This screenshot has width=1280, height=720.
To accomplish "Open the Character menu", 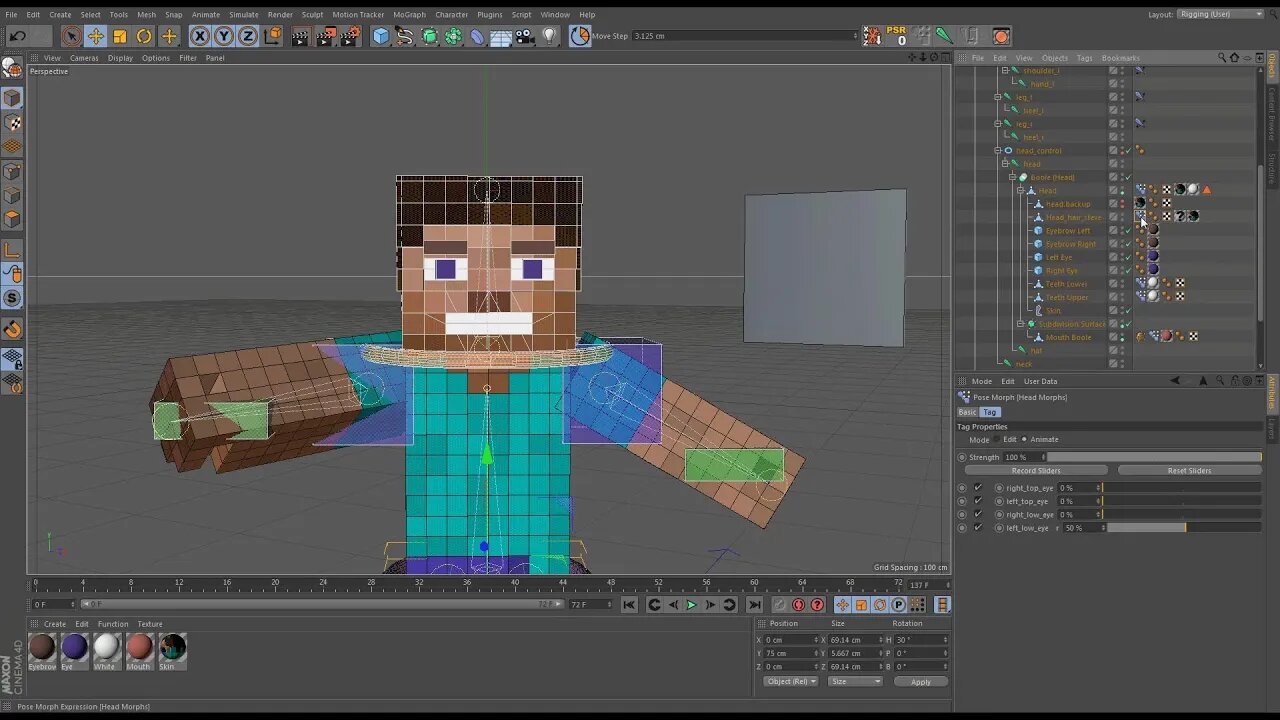I will (451, 14).
